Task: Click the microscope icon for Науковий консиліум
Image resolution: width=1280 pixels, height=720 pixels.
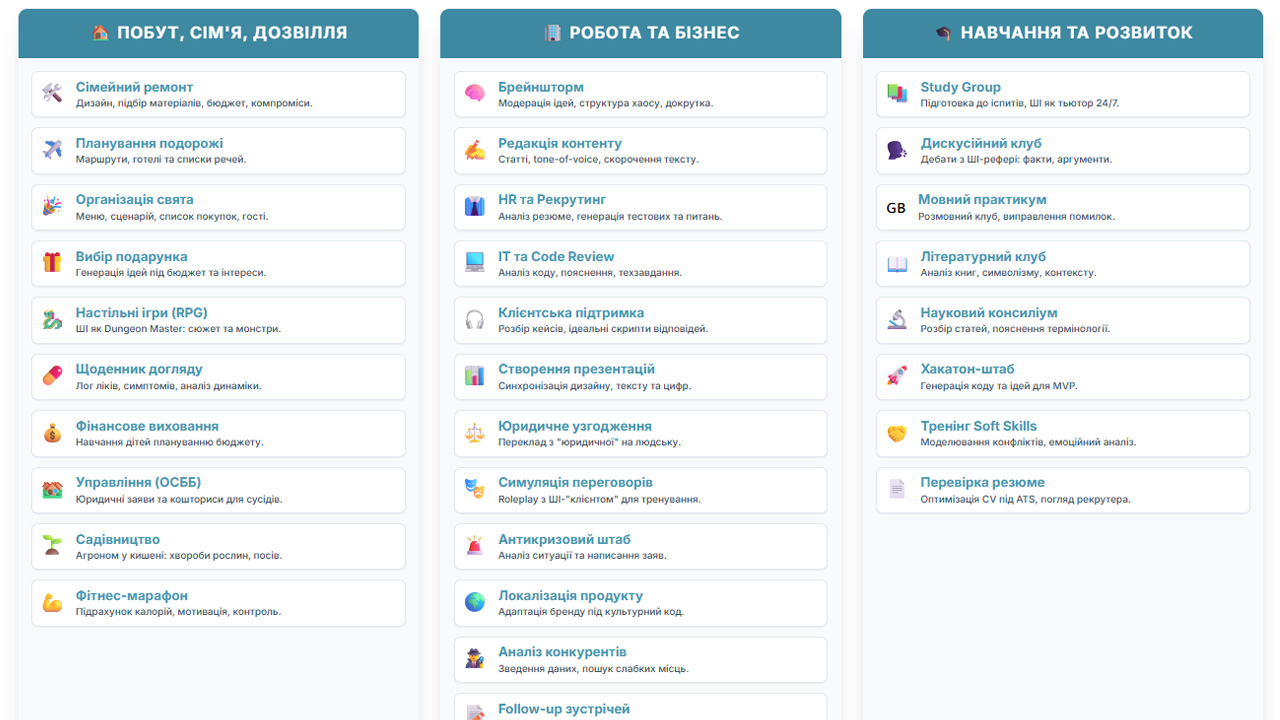Action: tap(897, 320)
